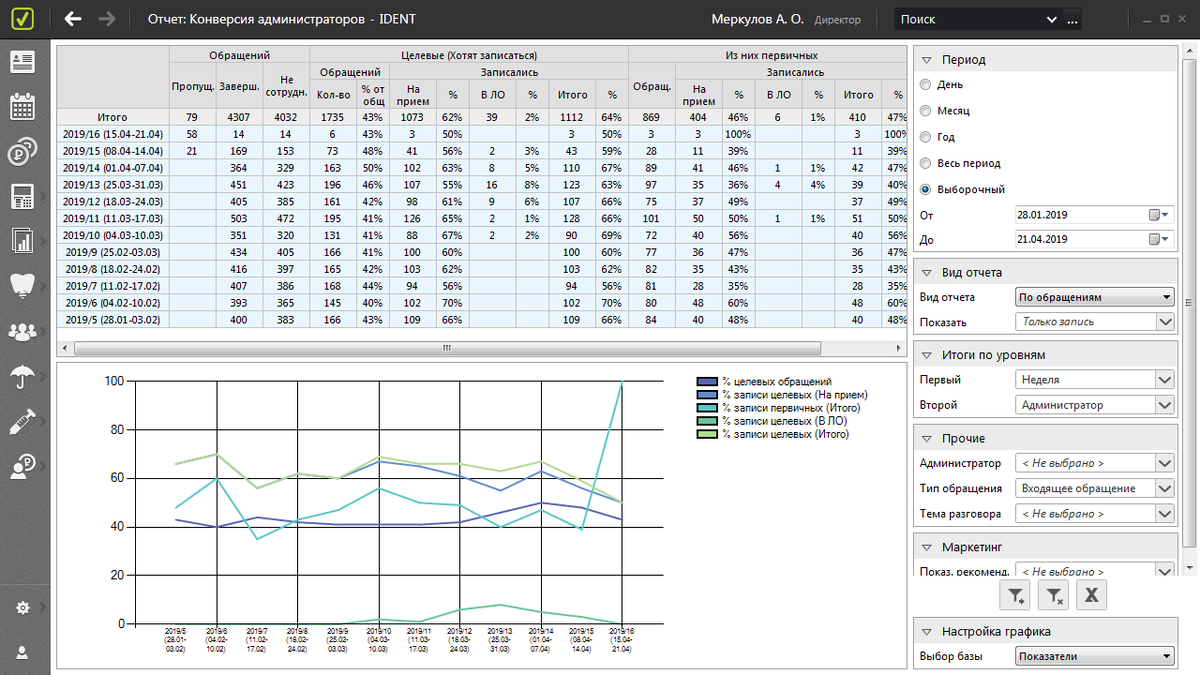
Task: Open calendar picker for the До date
Action: click(1158, 240)
